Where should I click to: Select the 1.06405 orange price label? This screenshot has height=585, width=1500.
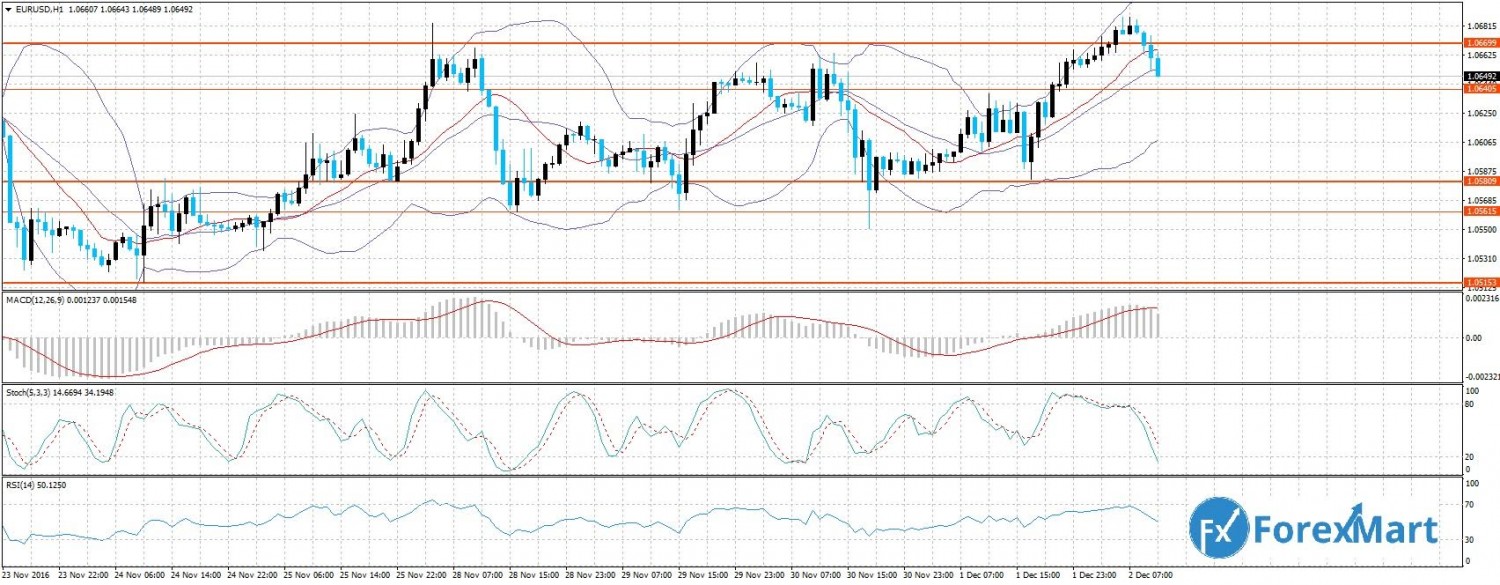pos(1479,89)
